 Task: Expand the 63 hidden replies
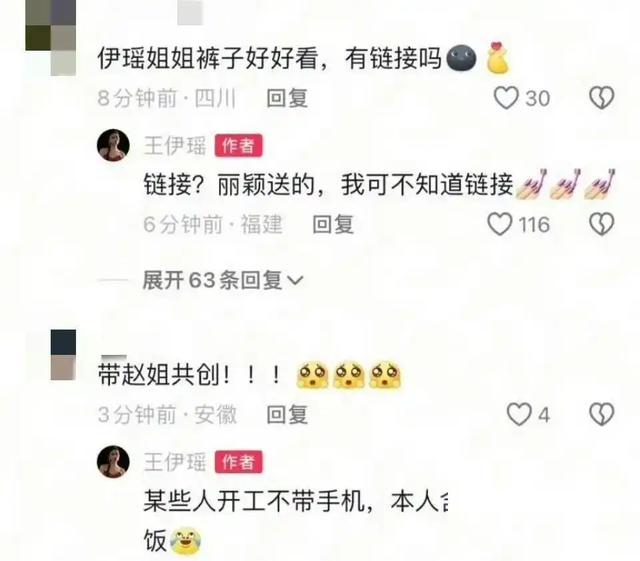coord(222,280)
